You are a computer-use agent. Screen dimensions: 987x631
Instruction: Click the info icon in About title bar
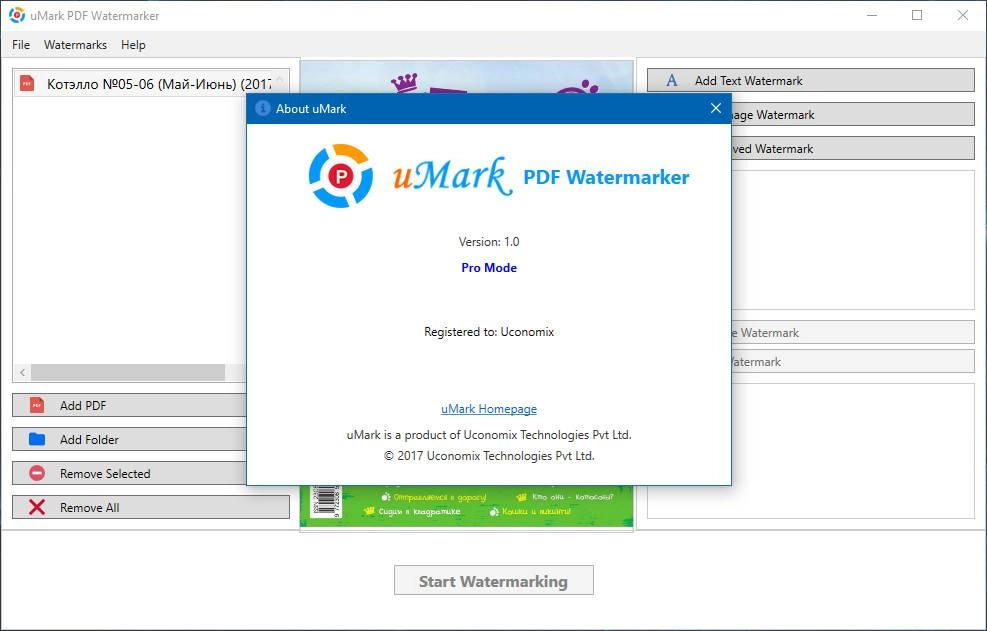[262, 108]
